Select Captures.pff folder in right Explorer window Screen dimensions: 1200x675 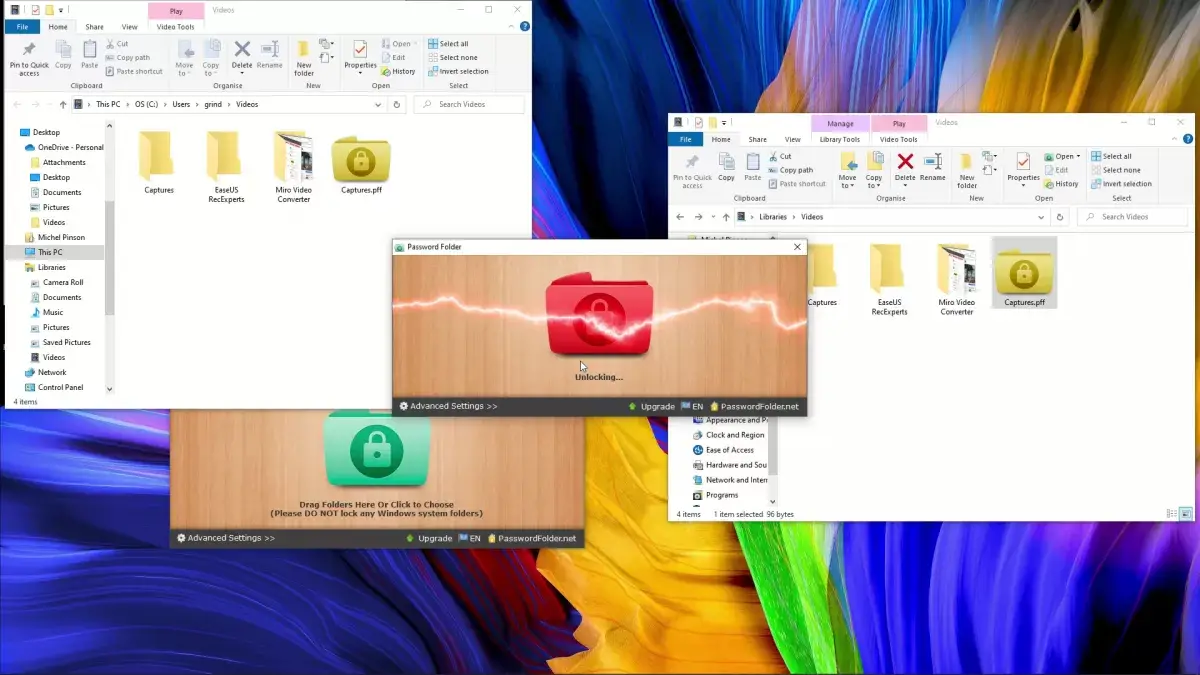[x=1024, y=272]
